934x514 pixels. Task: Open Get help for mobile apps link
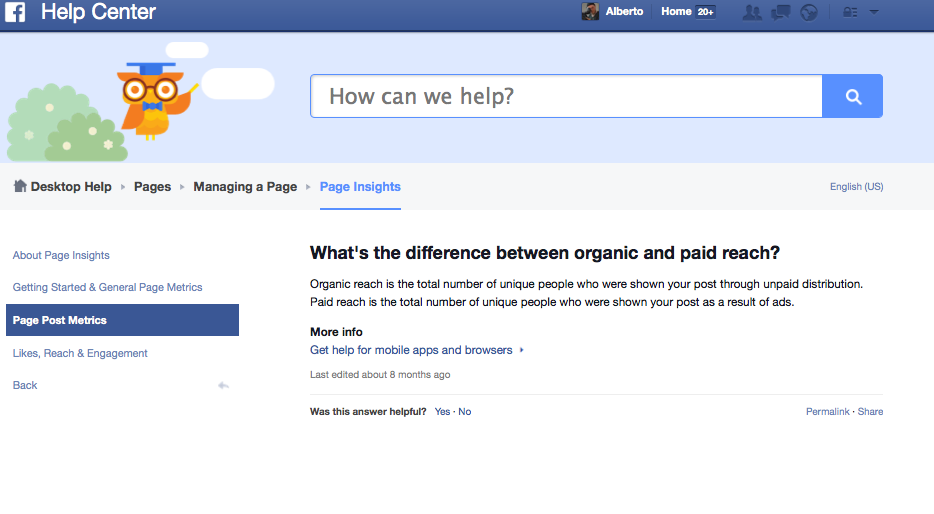(411, 350)
